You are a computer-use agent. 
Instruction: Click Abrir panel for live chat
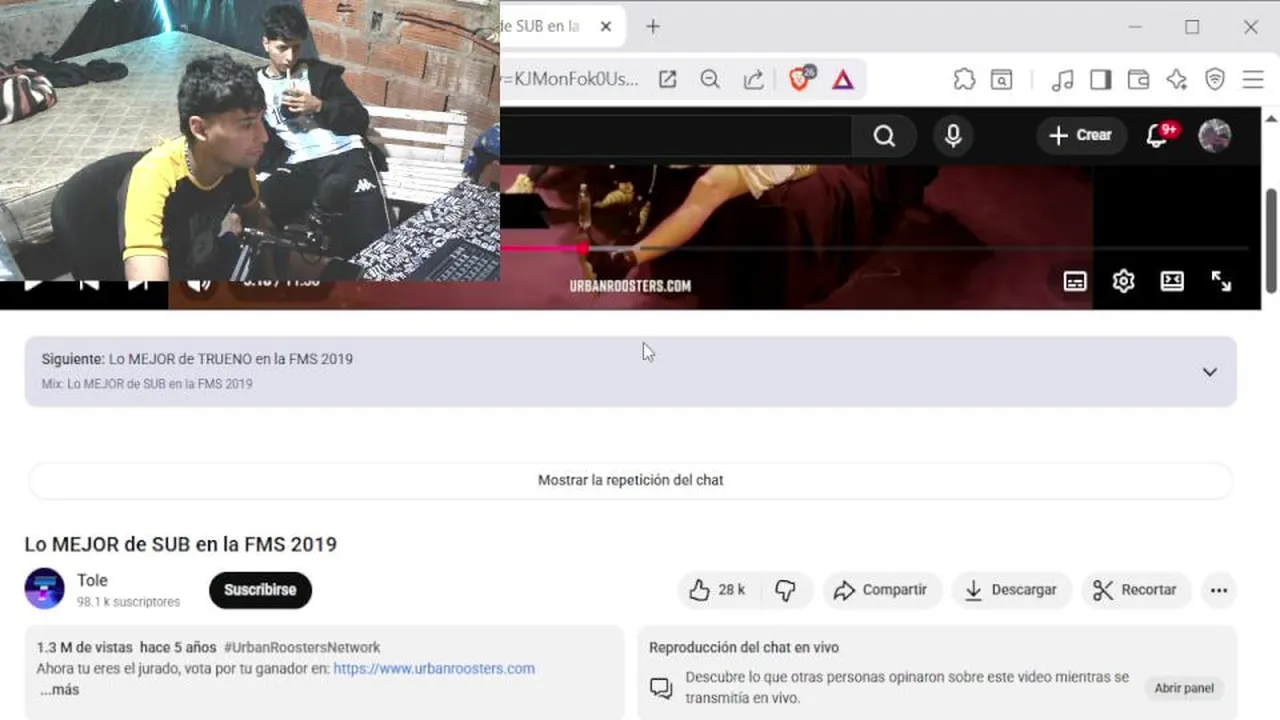tap(1184, 688)
